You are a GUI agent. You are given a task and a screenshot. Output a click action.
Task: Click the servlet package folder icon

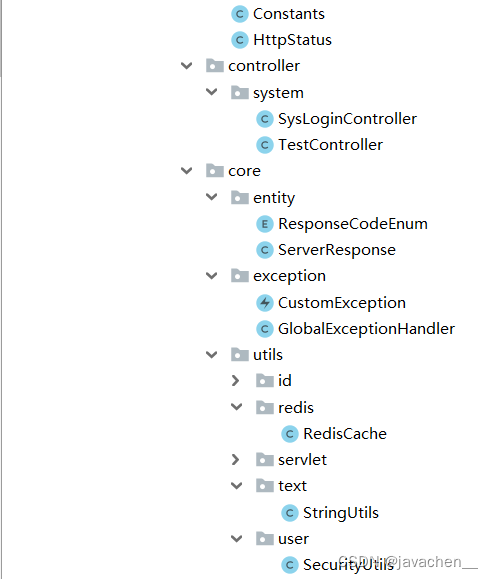coord(264,460)
